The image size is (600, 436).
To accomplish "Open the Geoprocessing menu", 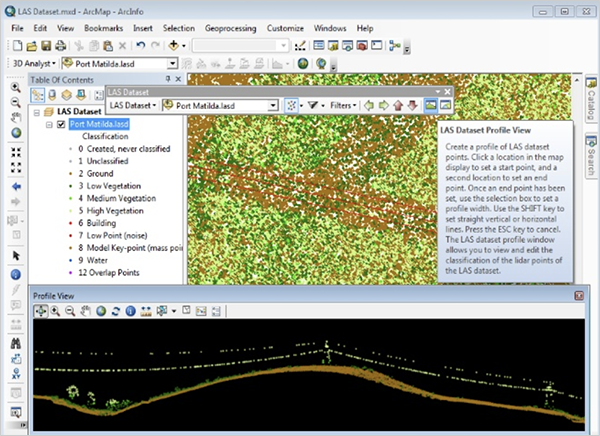I will click(x=230, y=28).
